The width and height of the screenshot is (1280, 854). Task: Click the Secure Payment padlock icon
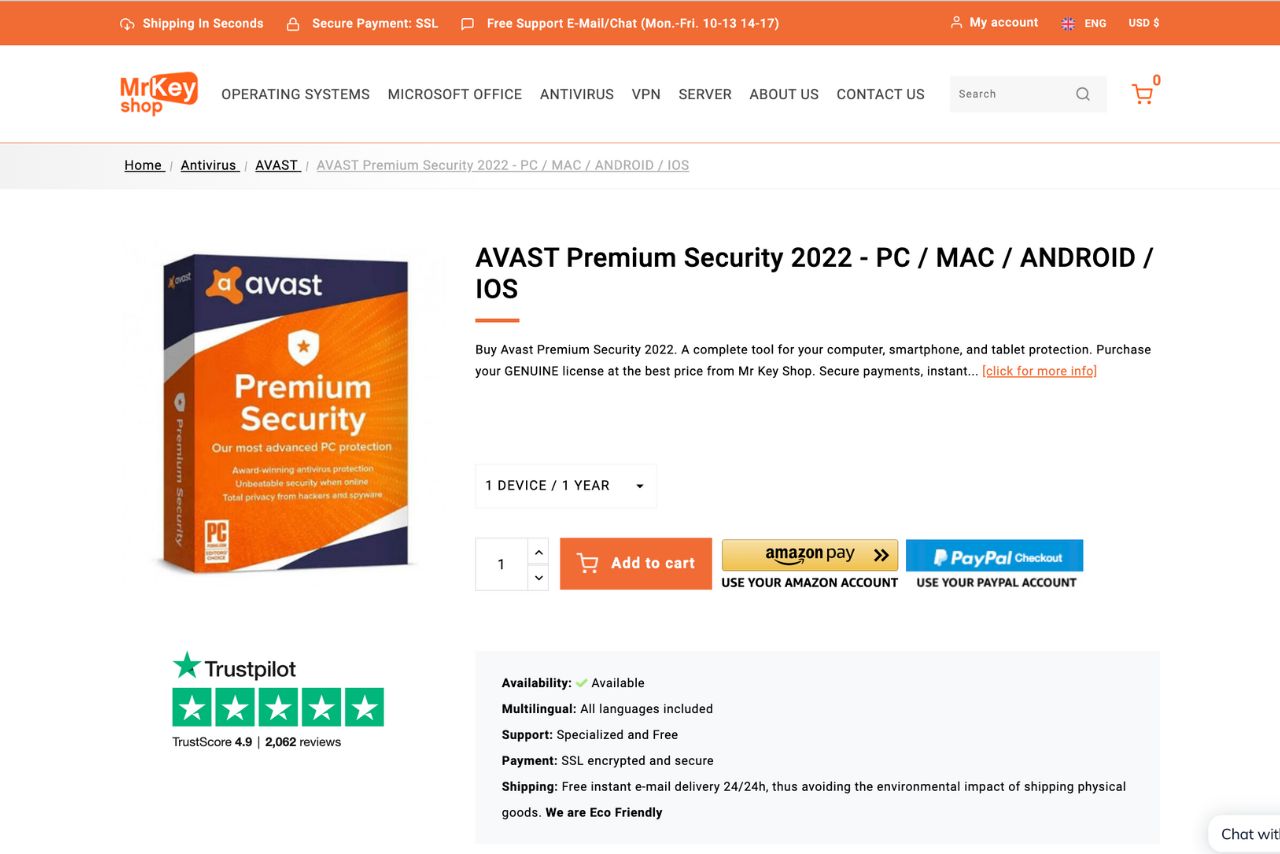coord(293,22)
